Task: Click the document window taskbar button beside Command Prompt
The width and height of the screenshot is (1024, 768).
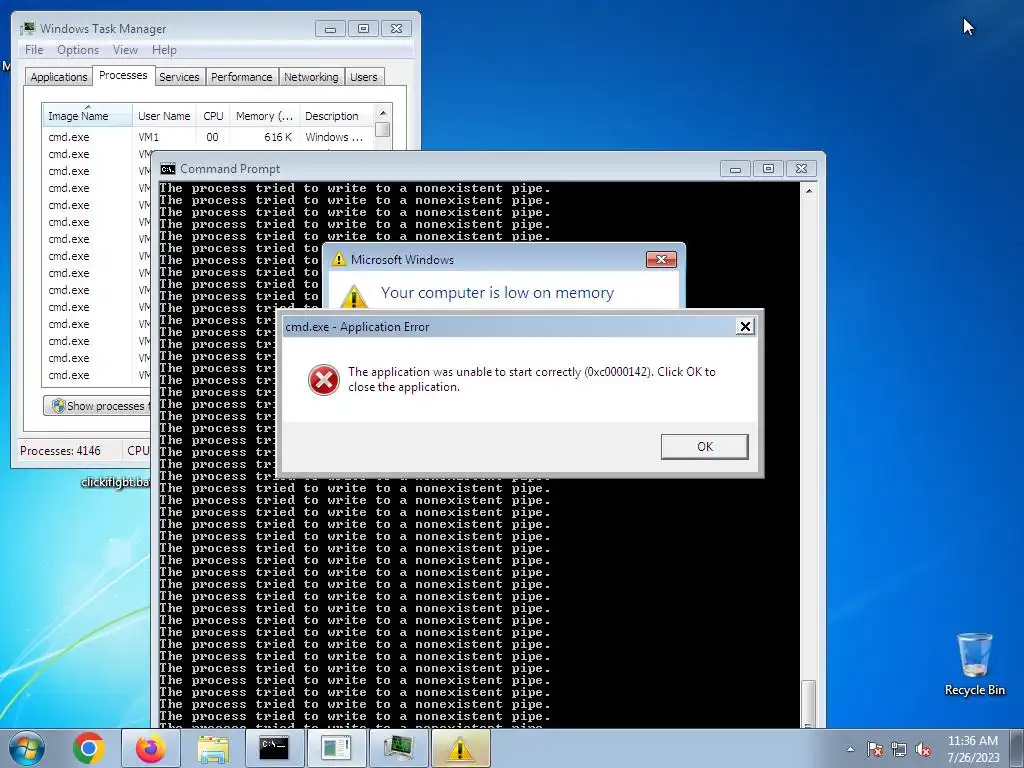Action: pyautogui.click(x=336, y=748)
